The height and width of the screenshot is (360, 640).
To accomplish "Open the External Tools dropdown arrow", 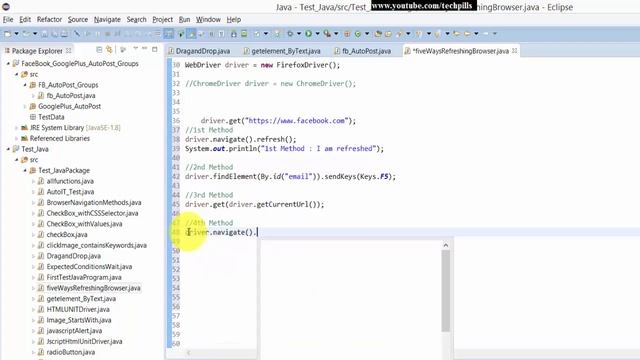I will [336, 34].
